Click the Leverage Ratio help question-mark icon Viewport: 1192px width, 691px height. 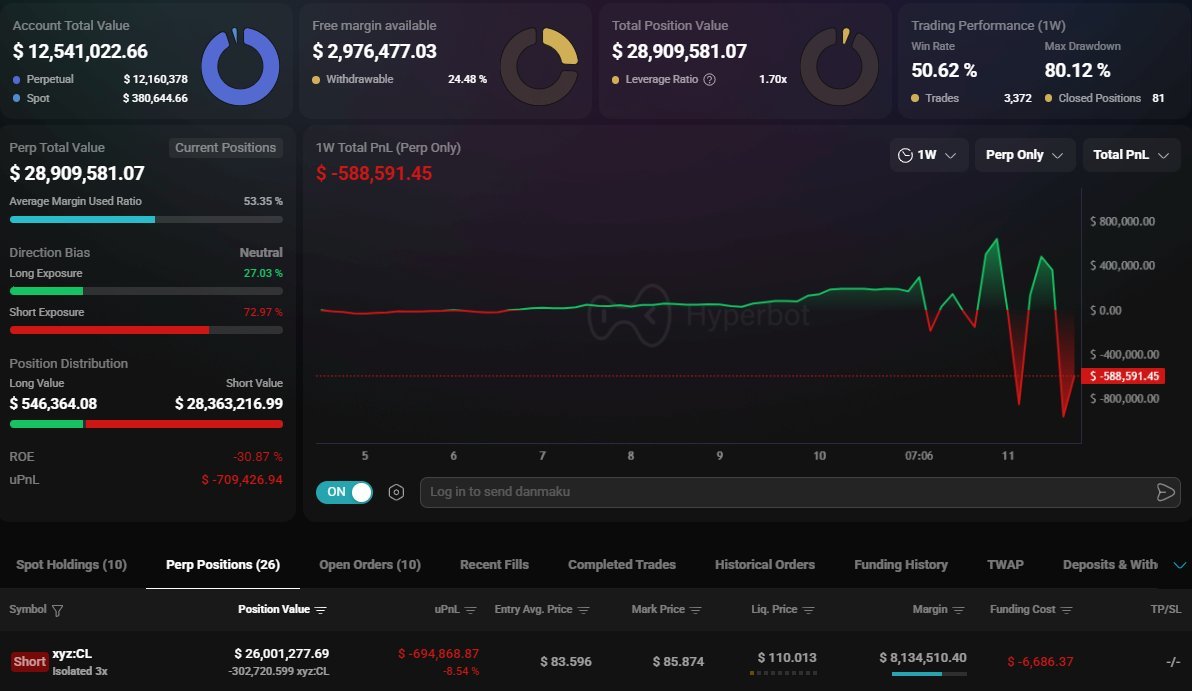[x=709, y=79]
